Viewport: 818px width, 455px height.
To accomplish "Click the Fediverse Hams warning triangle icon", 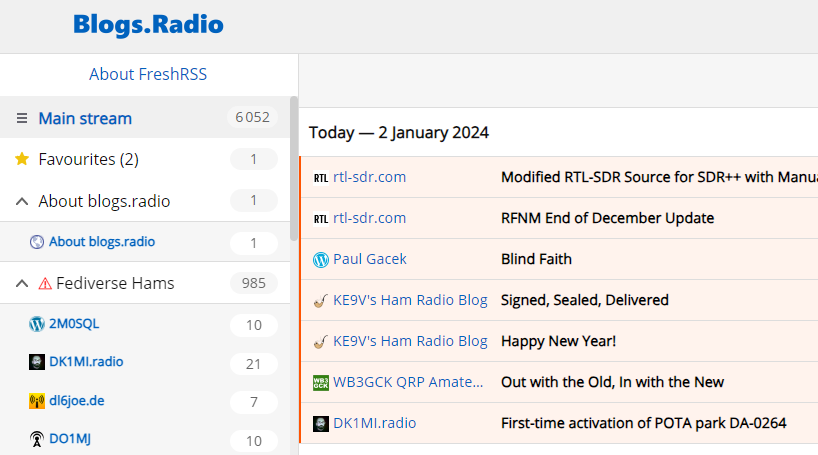I will pos(45,283).
